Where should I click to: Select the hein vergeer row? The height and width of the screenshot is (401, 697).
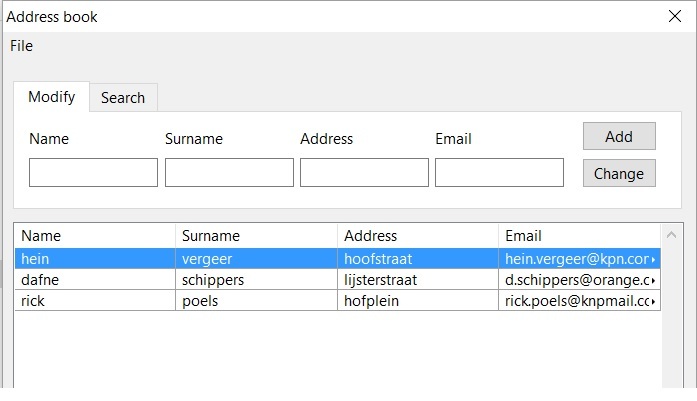point(338,259)
